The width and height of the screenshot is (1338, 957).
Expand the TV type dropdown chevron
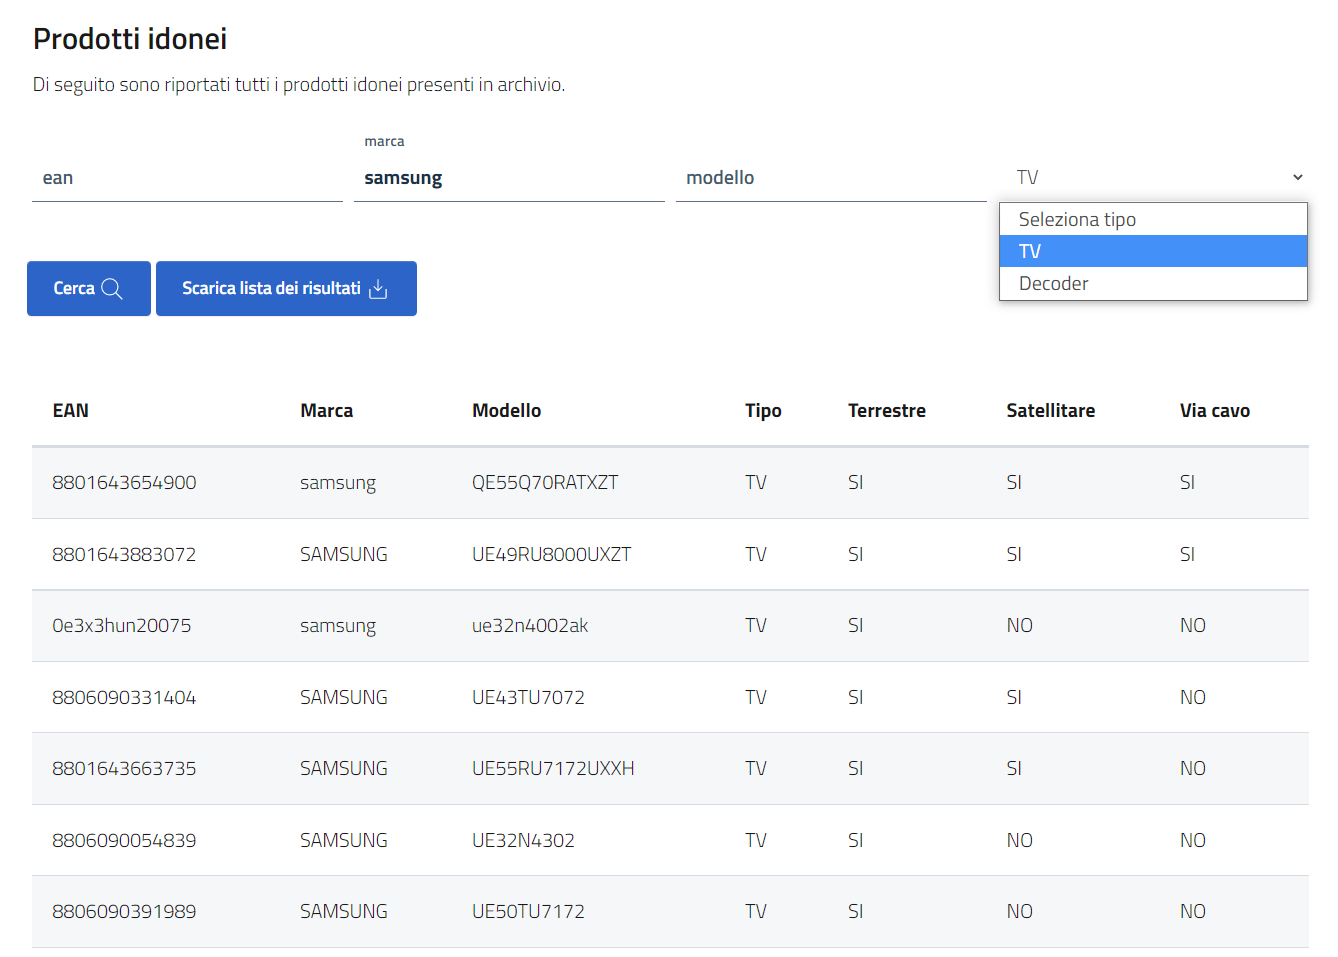coord(1297,178)
